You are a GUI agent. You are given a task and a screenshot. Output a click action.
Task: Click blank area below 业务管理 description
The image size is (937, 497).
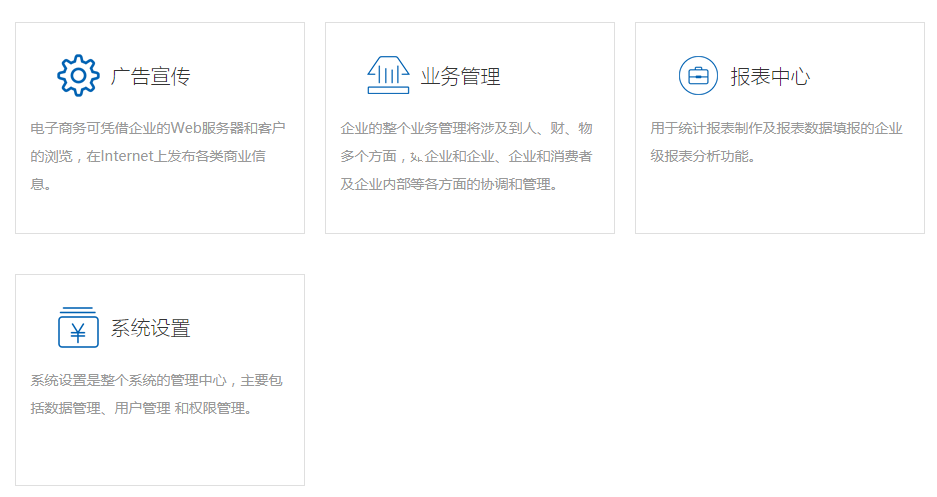pos(469,214)
